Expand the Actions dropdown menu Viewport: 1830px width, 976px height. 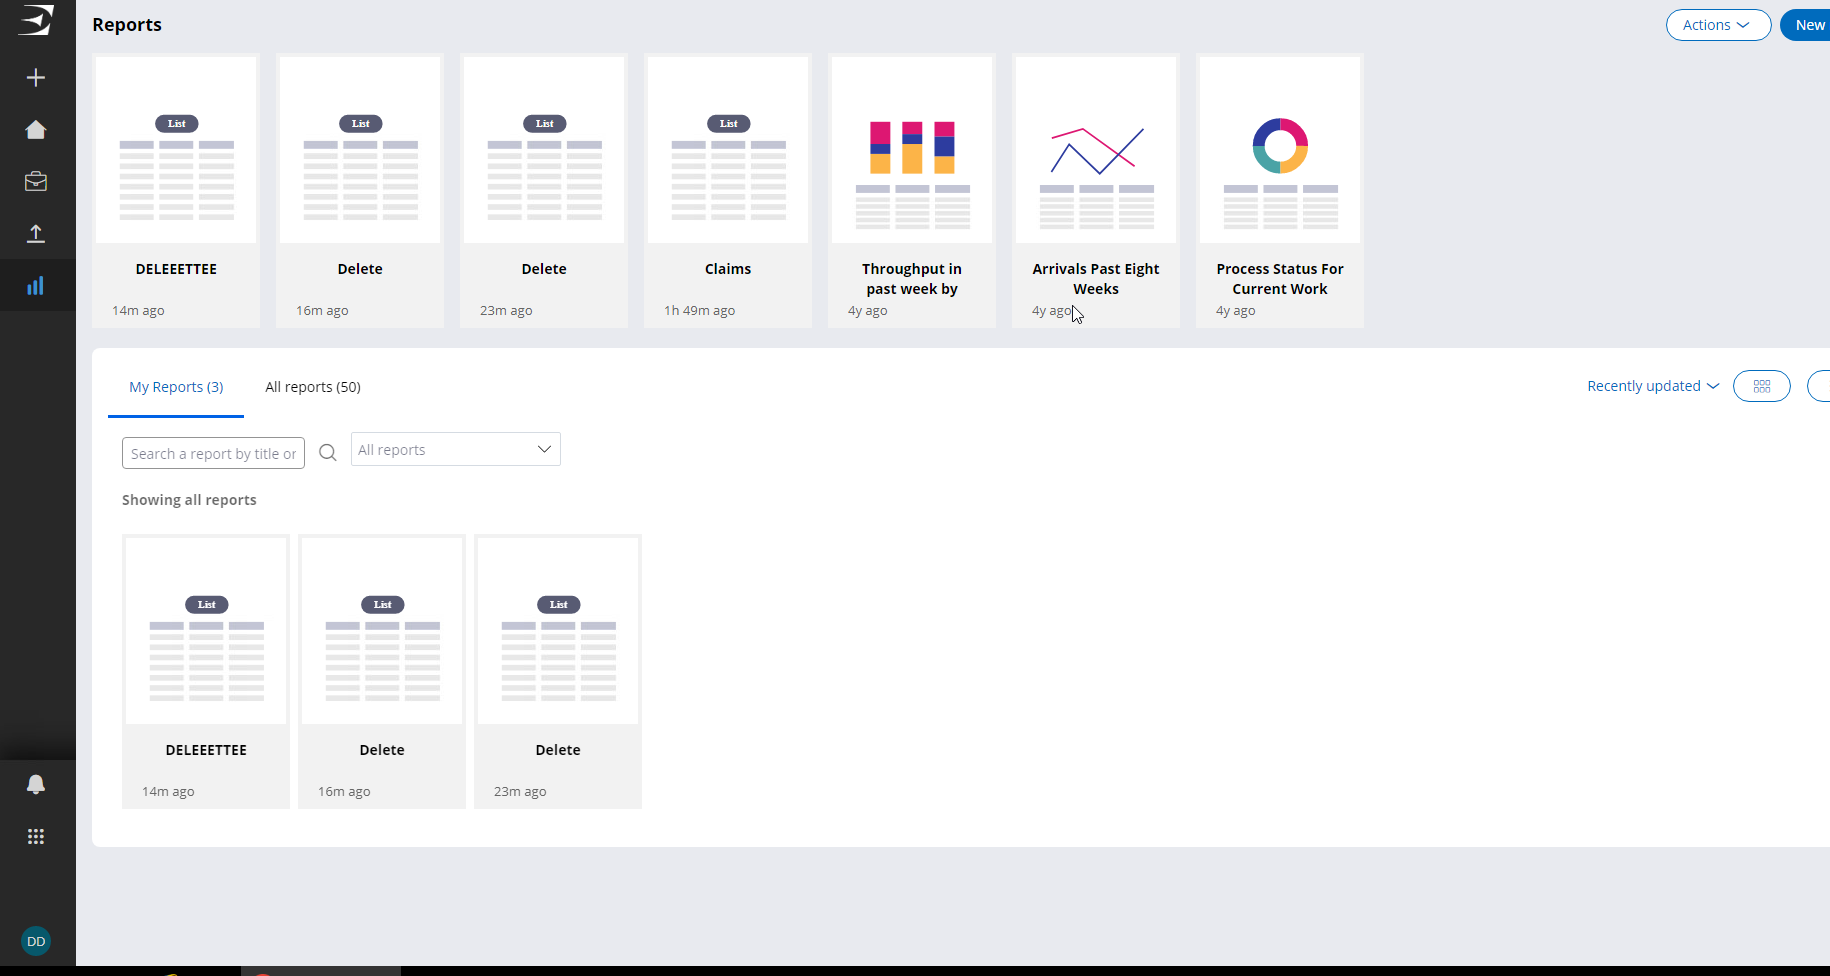1717,25
